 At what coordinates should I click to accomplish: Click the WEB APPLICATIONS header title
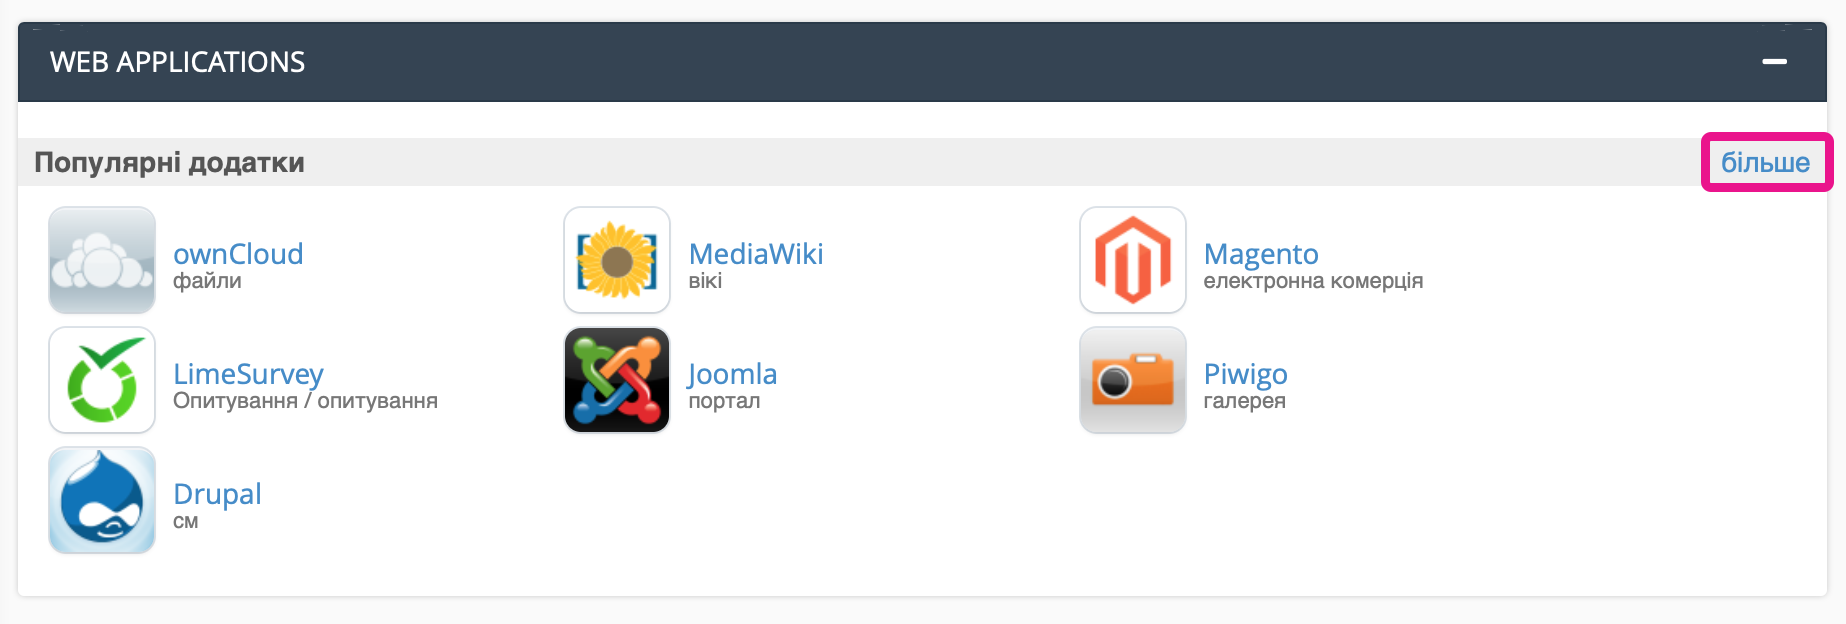pyautogui.click(x=178, y=62)
